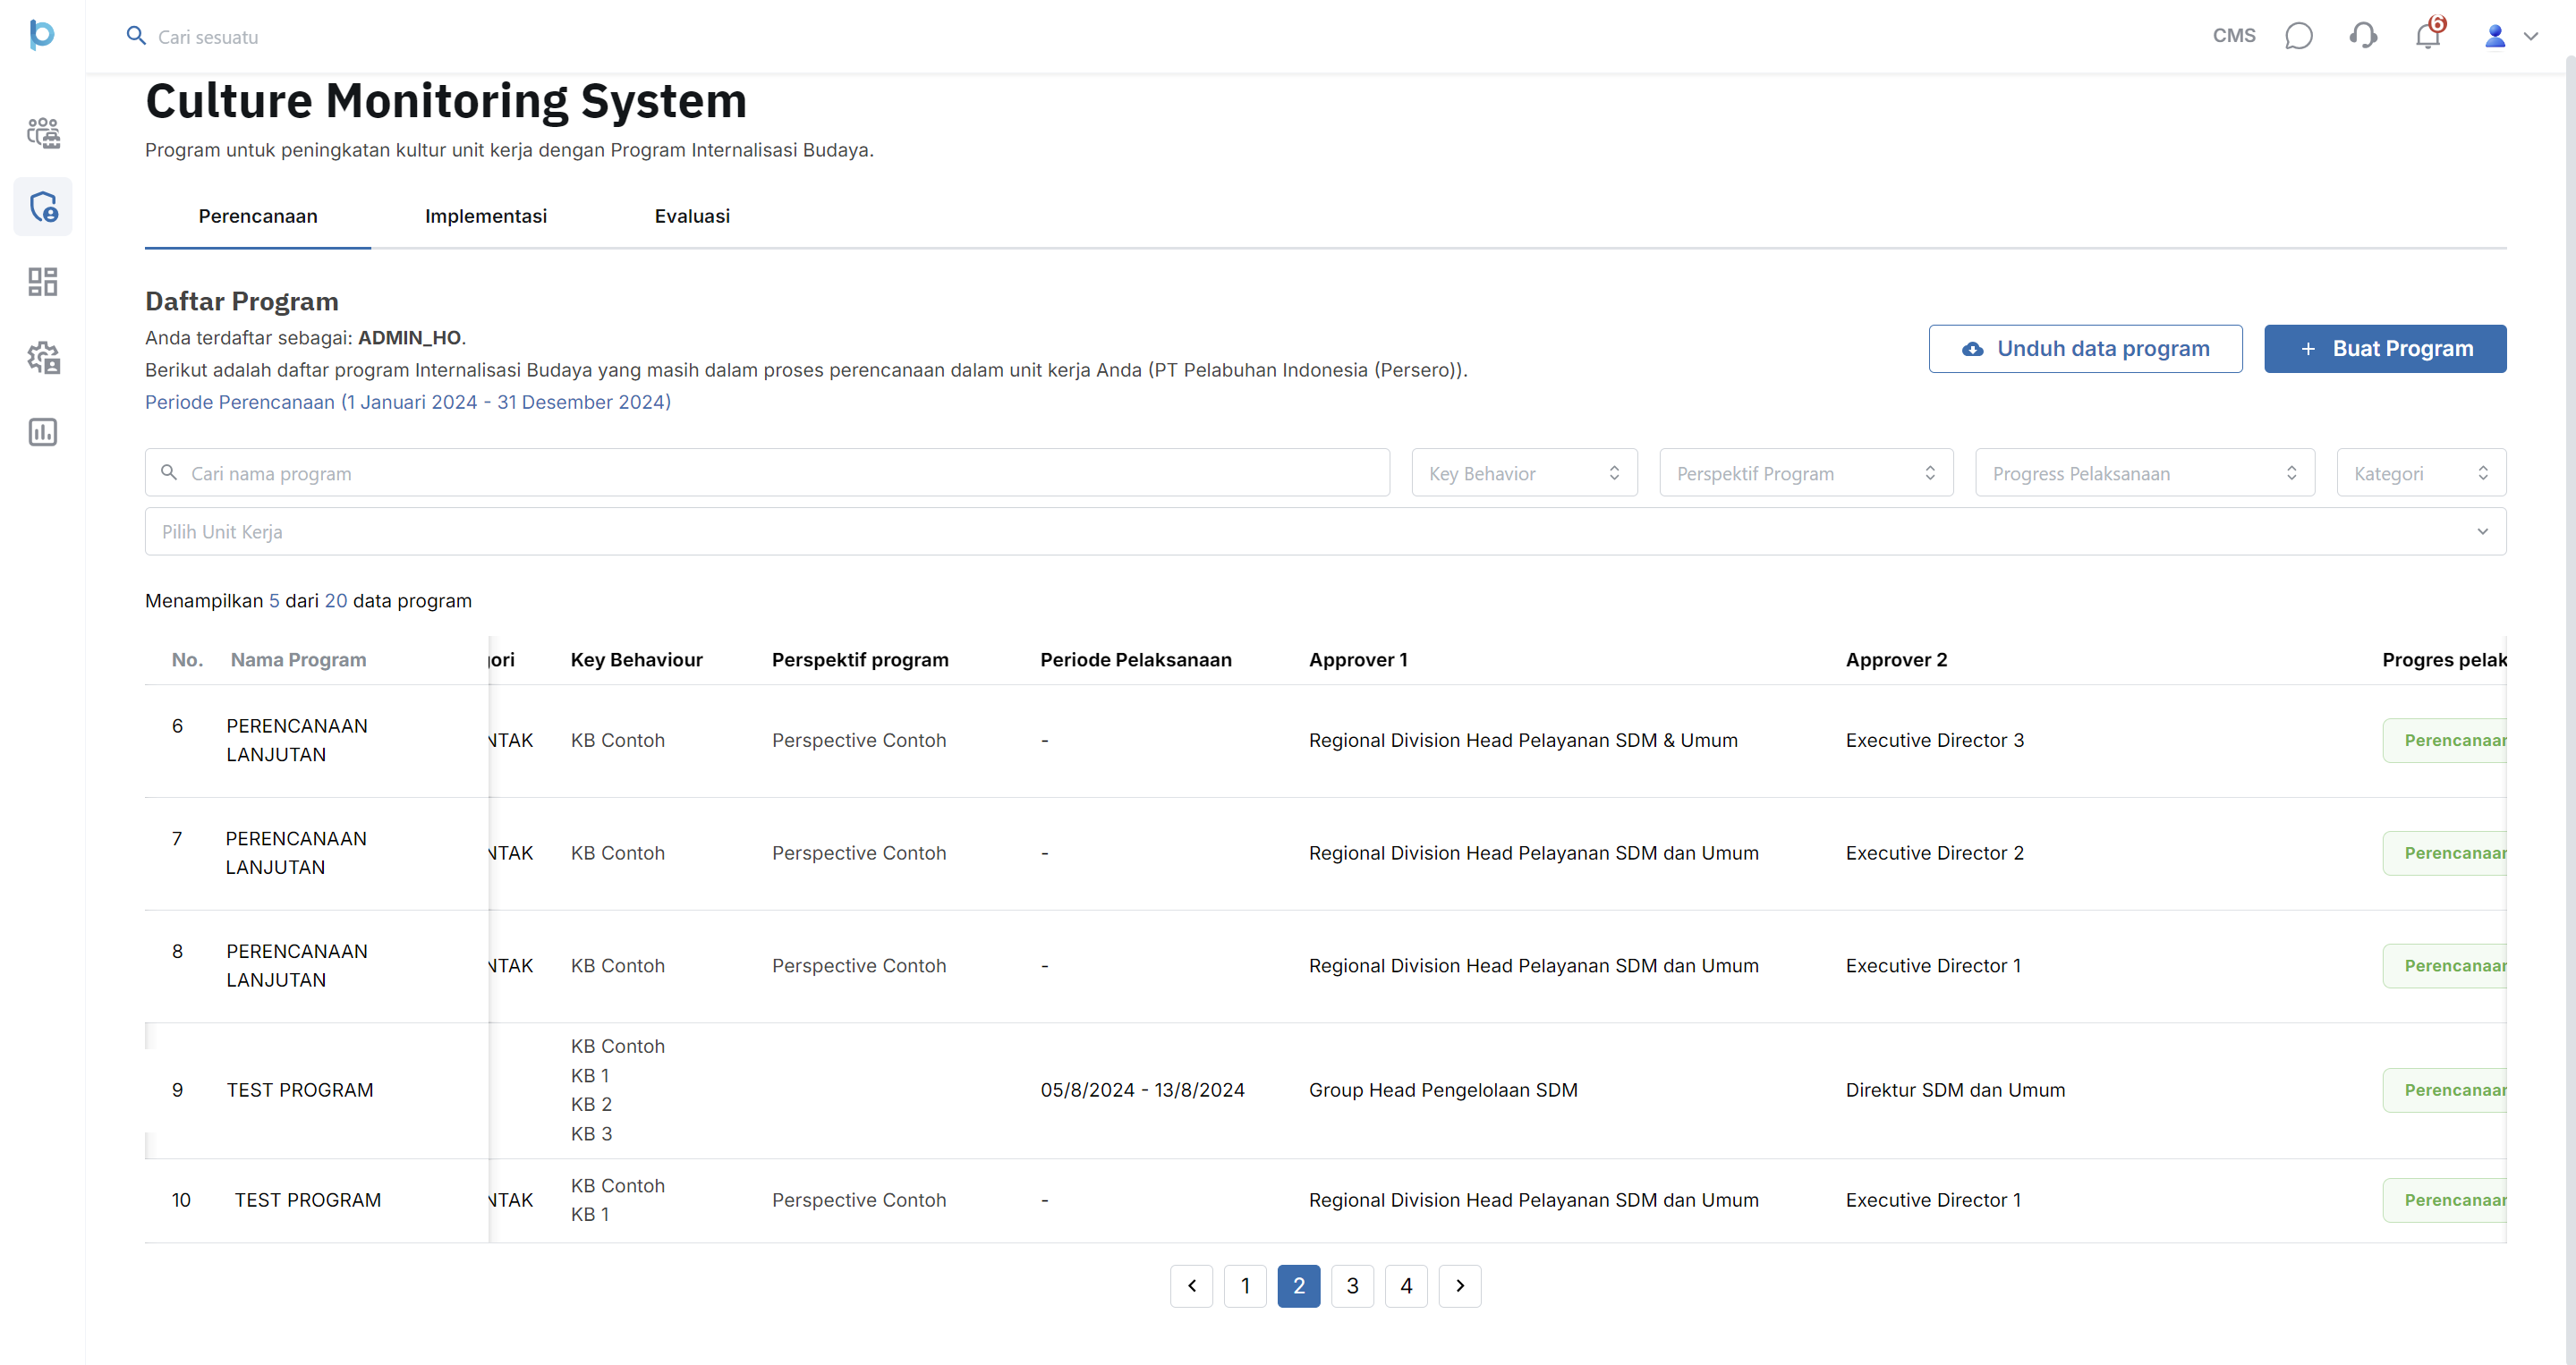The image size is (2576, 1365).
Task: Open the notification bell icon
Action: point(2427,37)
